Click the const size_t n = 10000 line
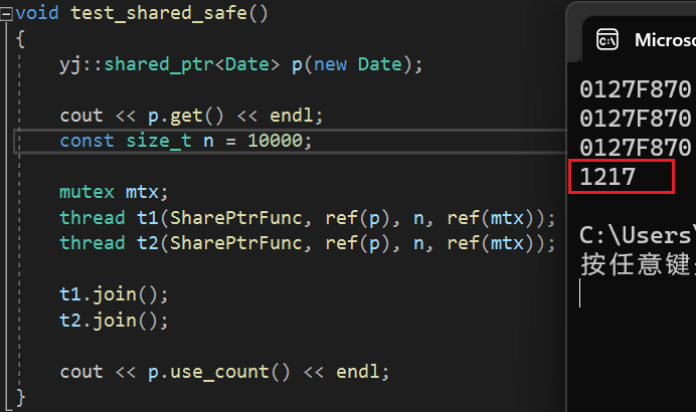 pos(186,141)
